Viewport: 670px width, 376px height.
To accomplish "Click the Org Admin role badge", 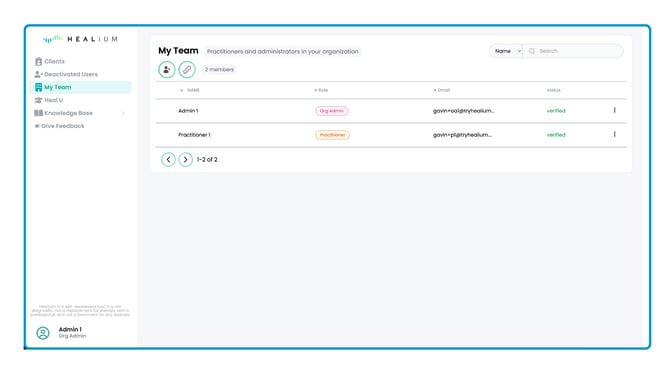I will coord(332,111).
